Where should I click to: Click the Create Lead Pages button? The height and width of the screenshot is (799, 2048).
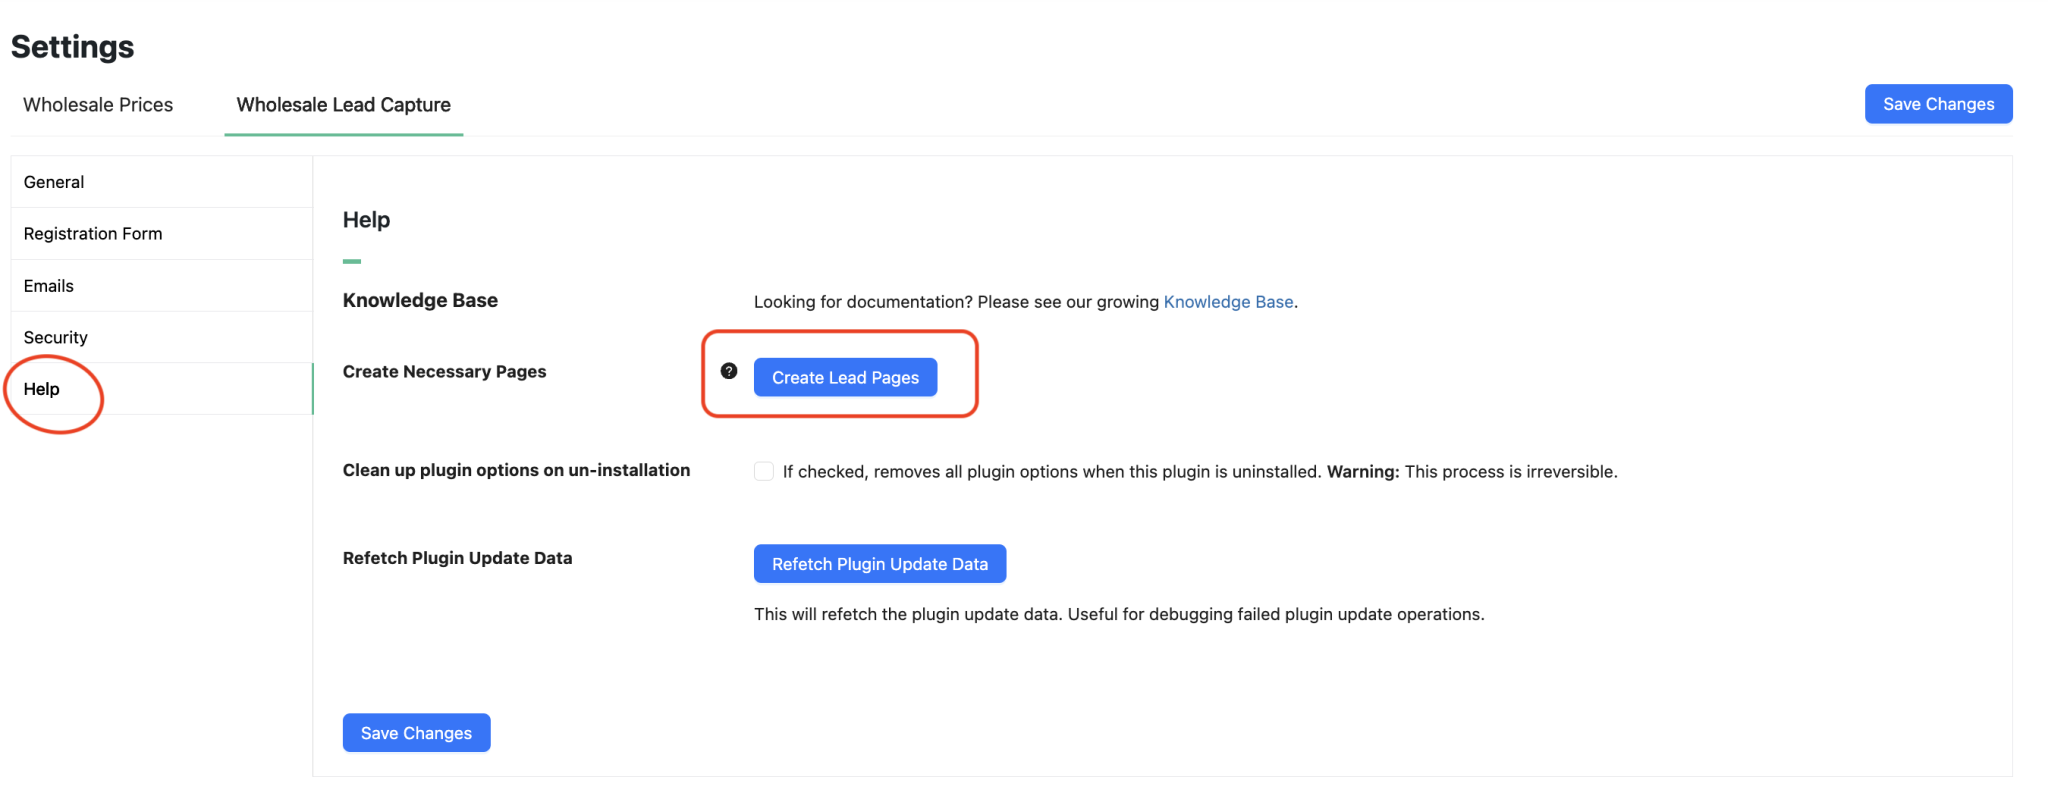click(845, 377)
